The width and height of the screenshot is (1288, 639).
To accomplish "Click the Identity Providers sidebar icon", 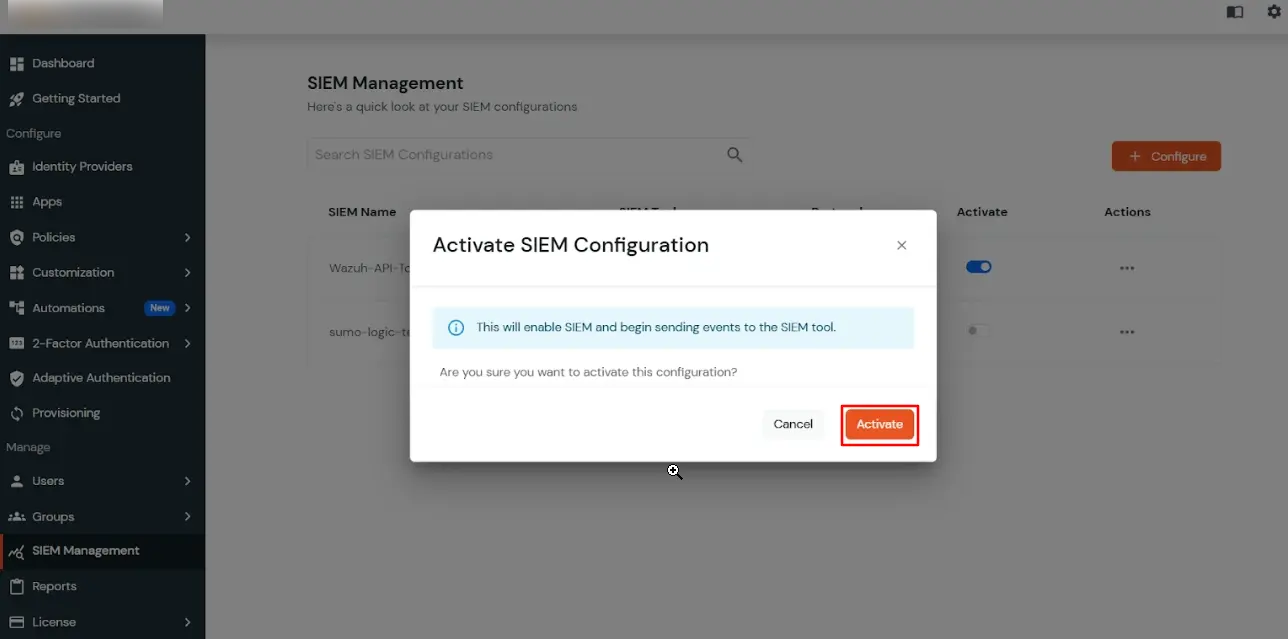I will pos(16,166).
